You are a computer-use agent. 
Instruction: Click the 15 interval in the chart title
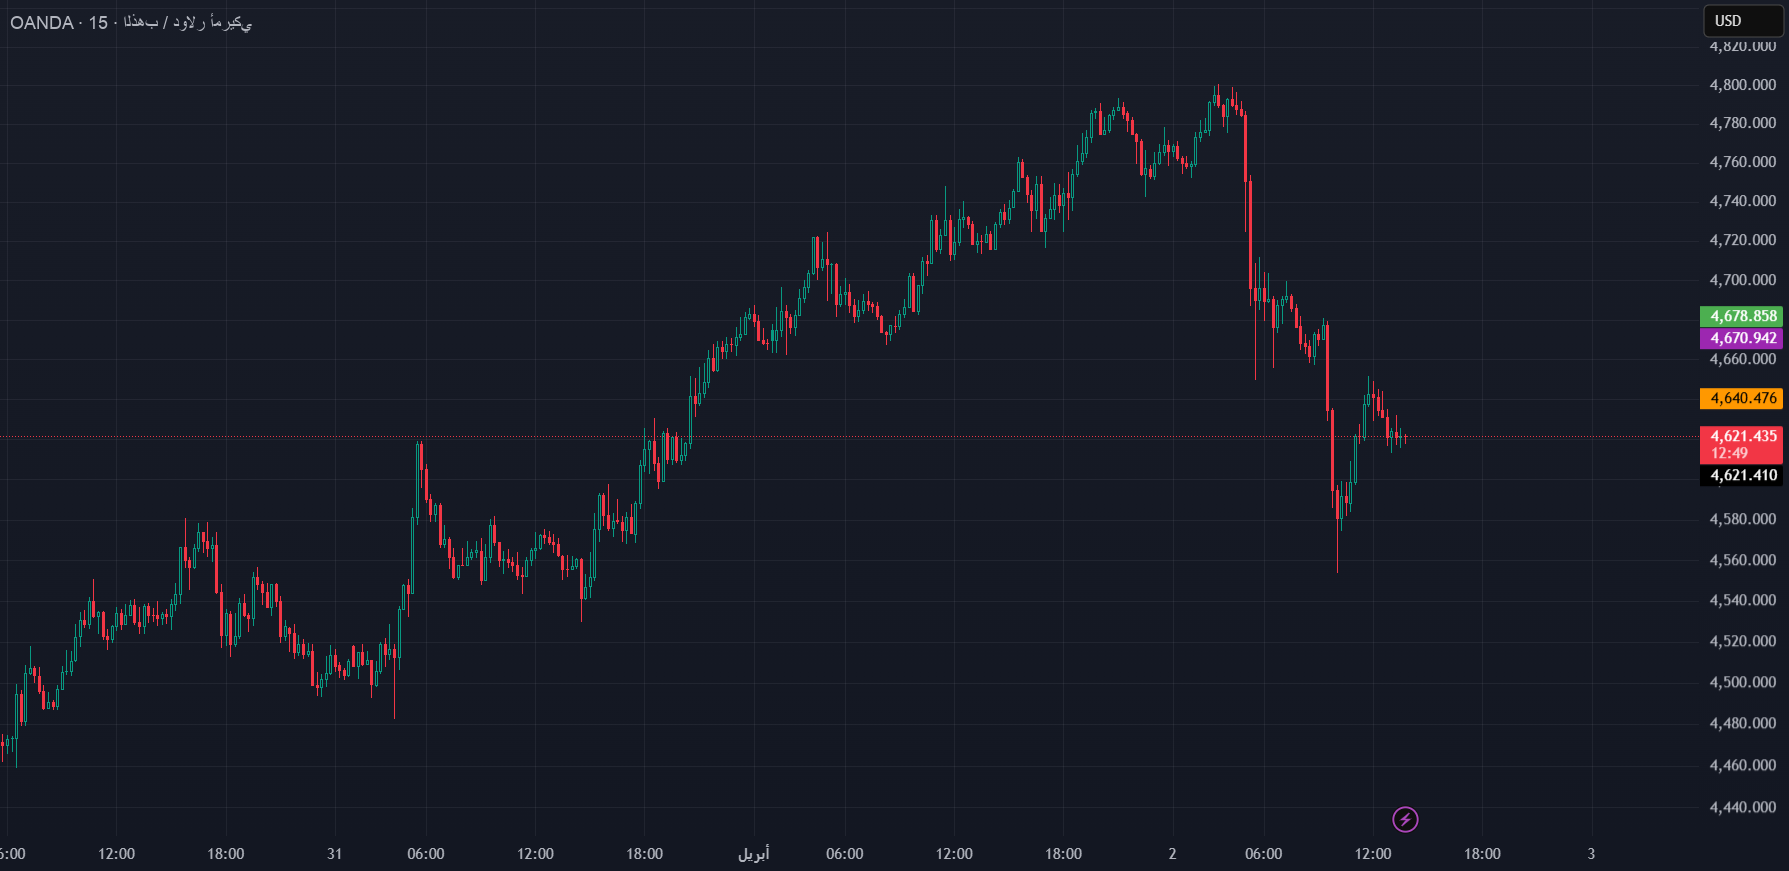click(98, 22)
